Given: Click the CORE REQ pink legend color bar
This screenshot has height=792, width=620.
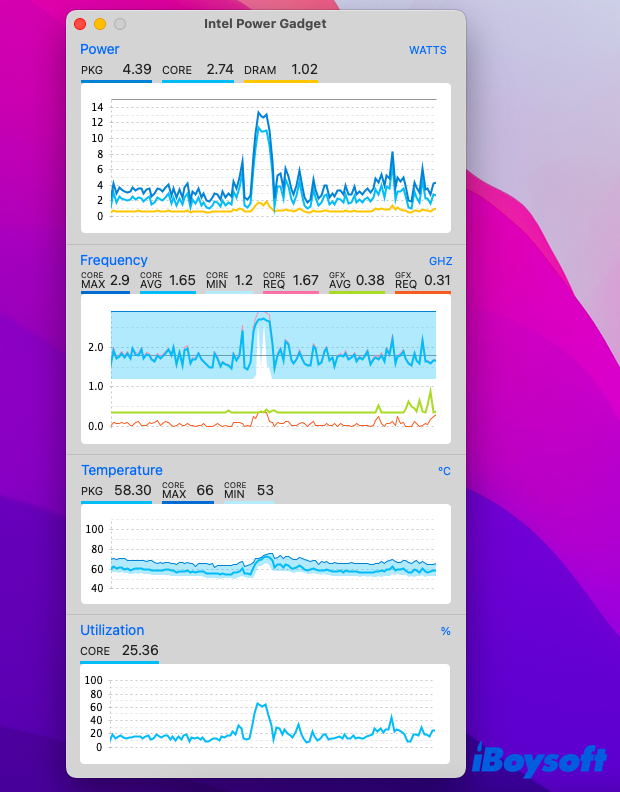Looking at the screenshot, I should pos(291,292).
